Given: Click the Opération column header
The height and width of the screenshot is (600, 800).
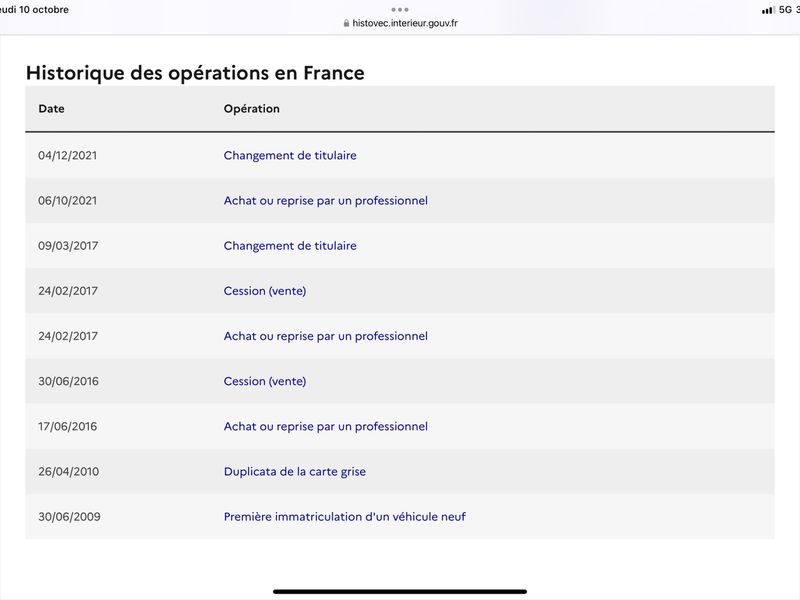Looking at the screenshot, I should coord(252,109).
